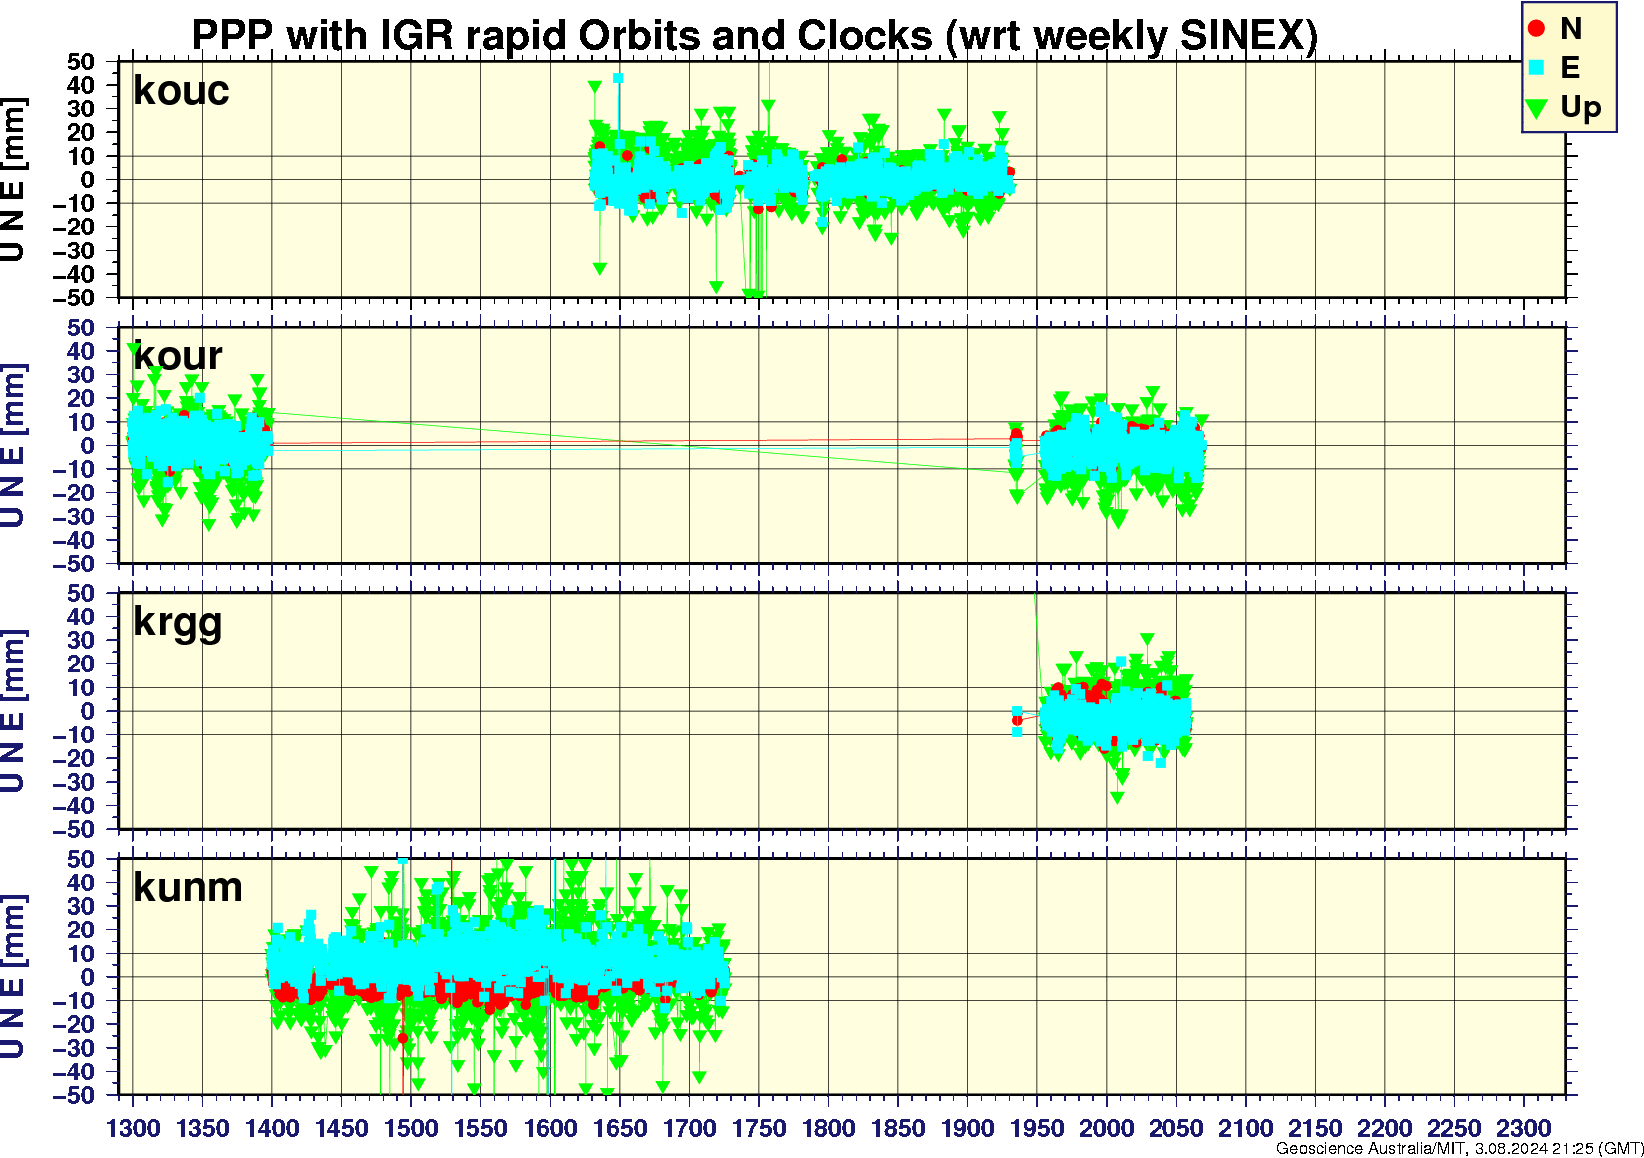Click the isolated red N point left of krgg data
Screen dimensions: 1644x1158
pos(1017,720)
